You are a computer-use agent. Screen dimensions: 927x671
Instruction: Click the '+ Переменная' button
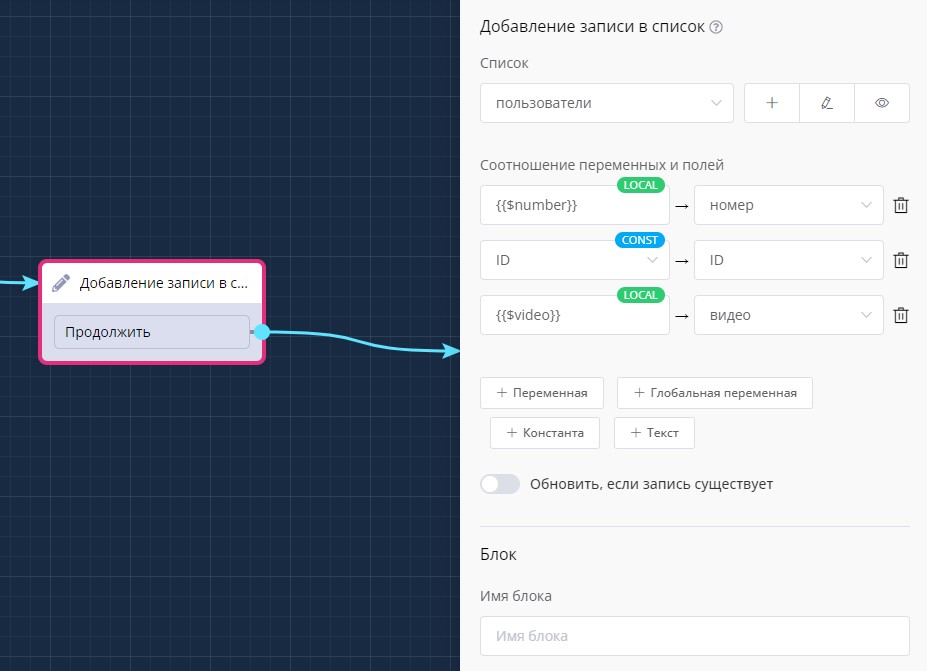point(541,393)
